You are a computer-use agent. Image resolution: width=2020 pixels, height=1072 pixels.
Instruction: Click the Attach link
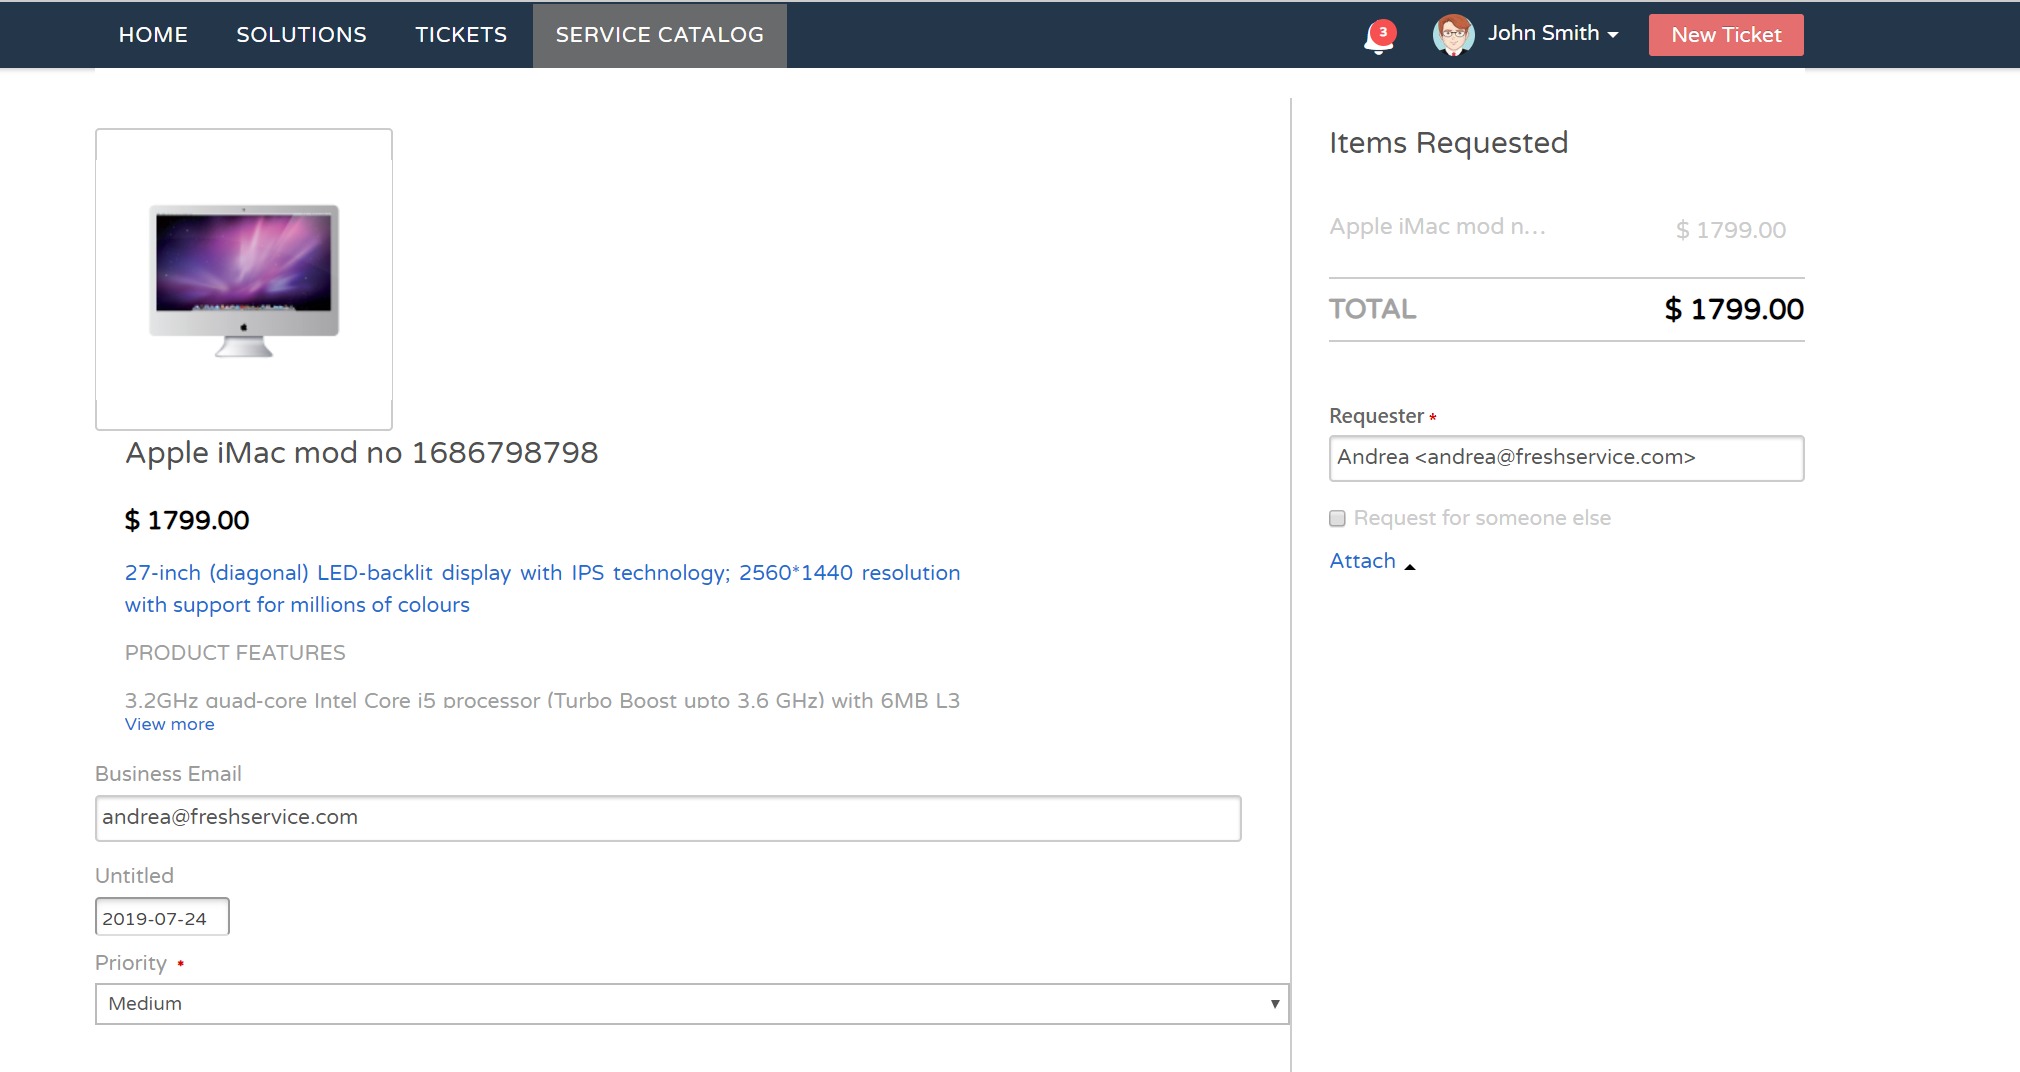click(1362, 561)
